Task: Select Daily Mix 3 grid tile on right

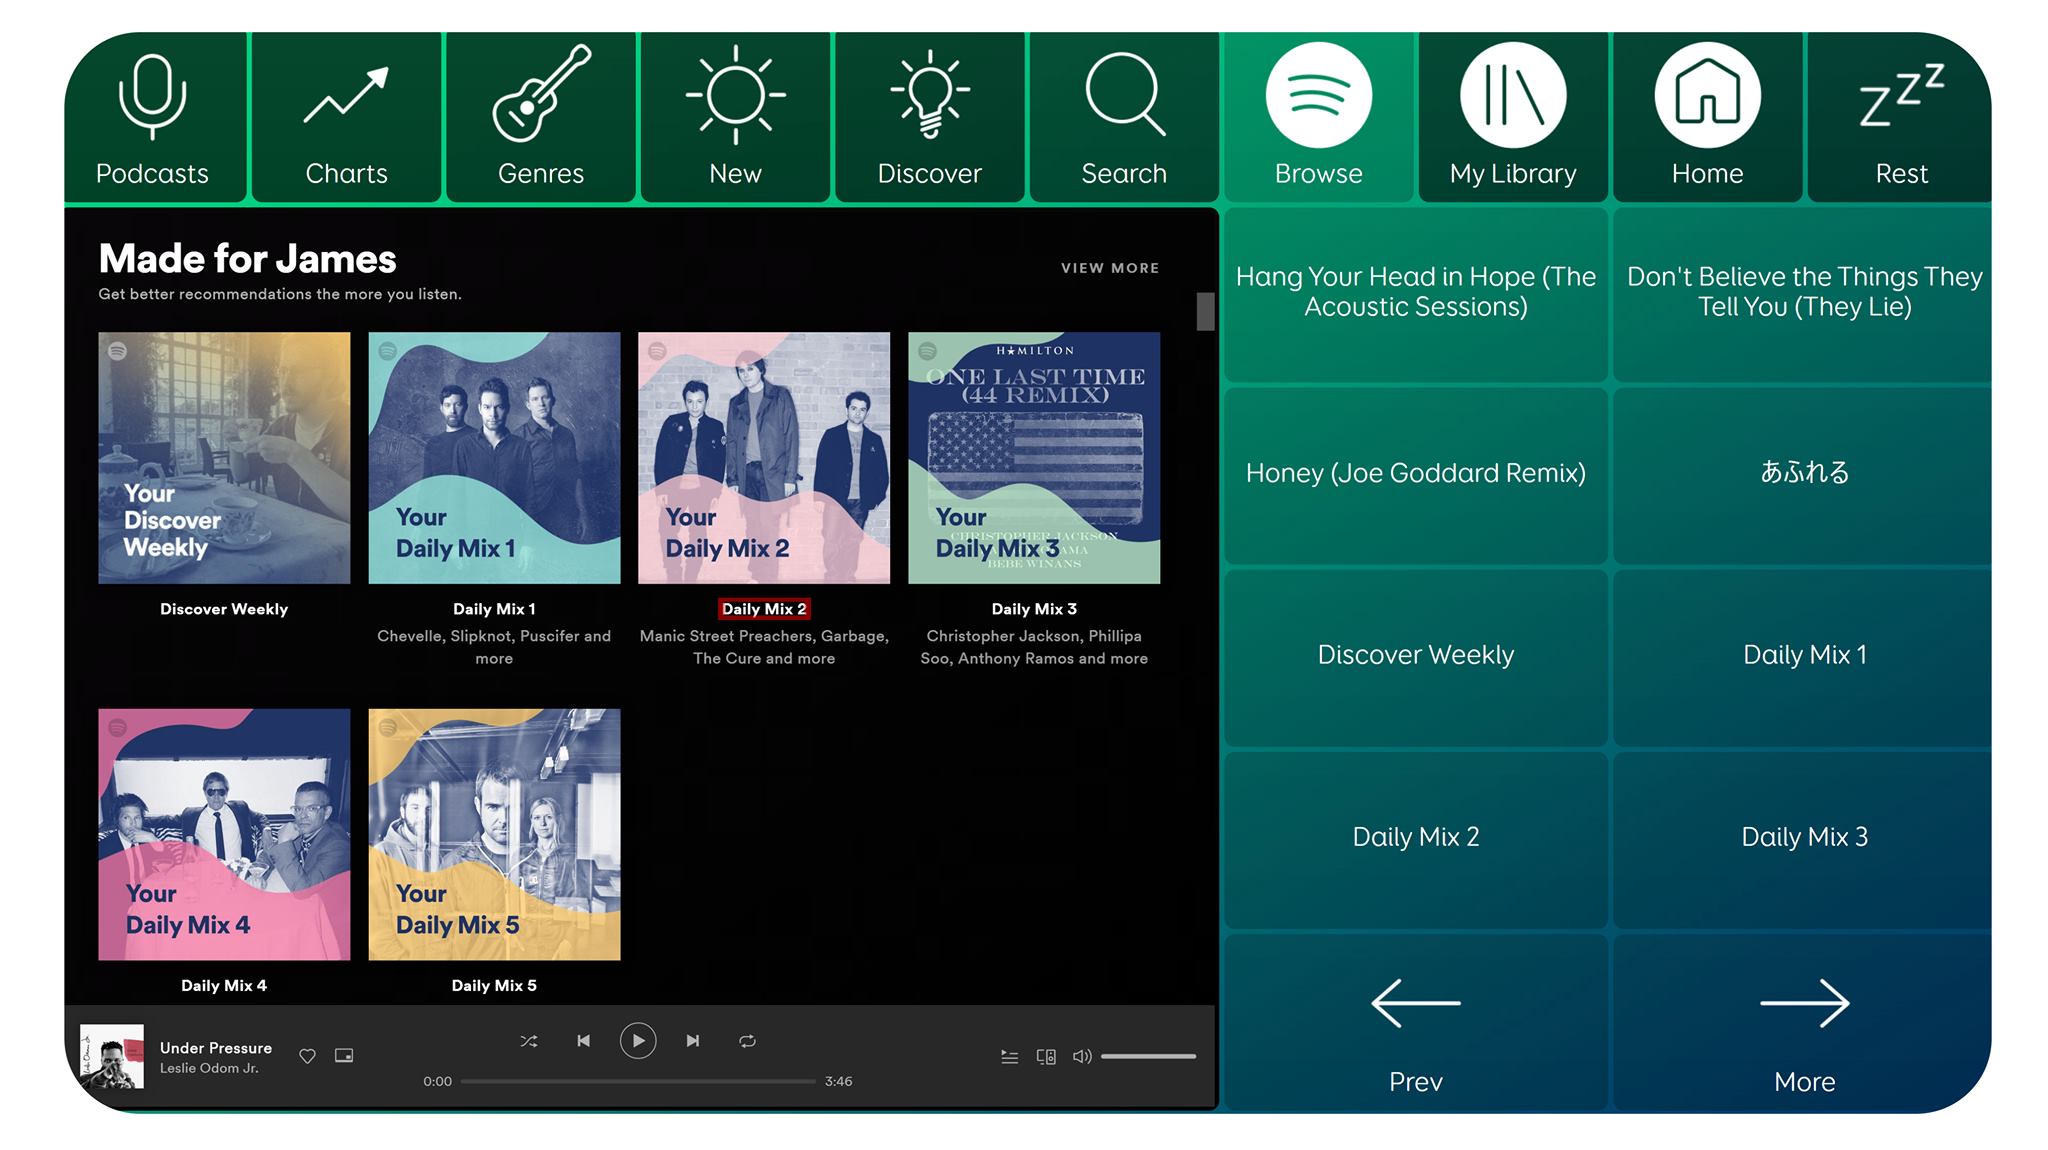Action: point(1803,838)
